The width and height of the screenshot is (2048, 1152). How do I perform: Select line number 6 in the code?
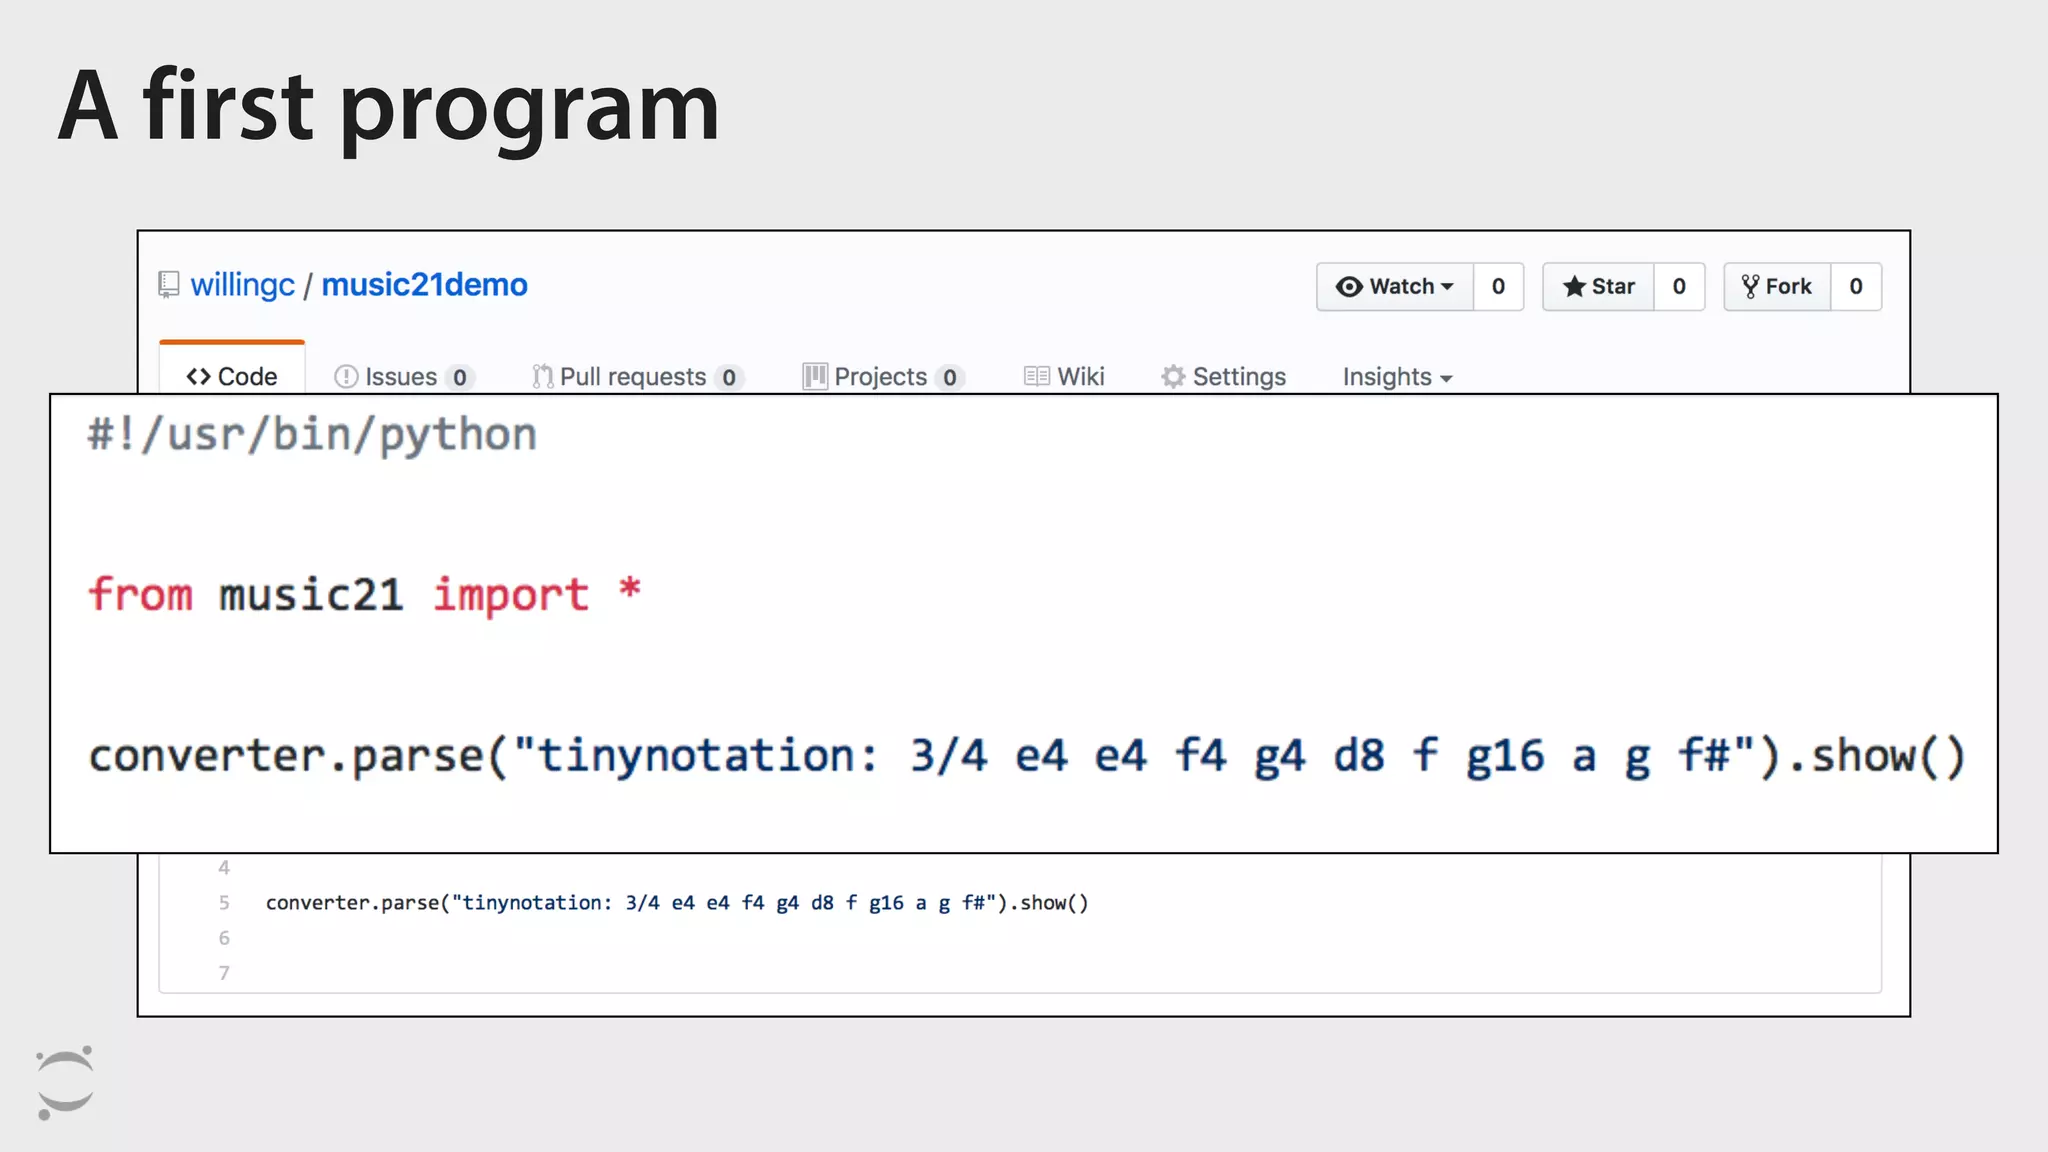pyautogui.click(x=224, y=938)
